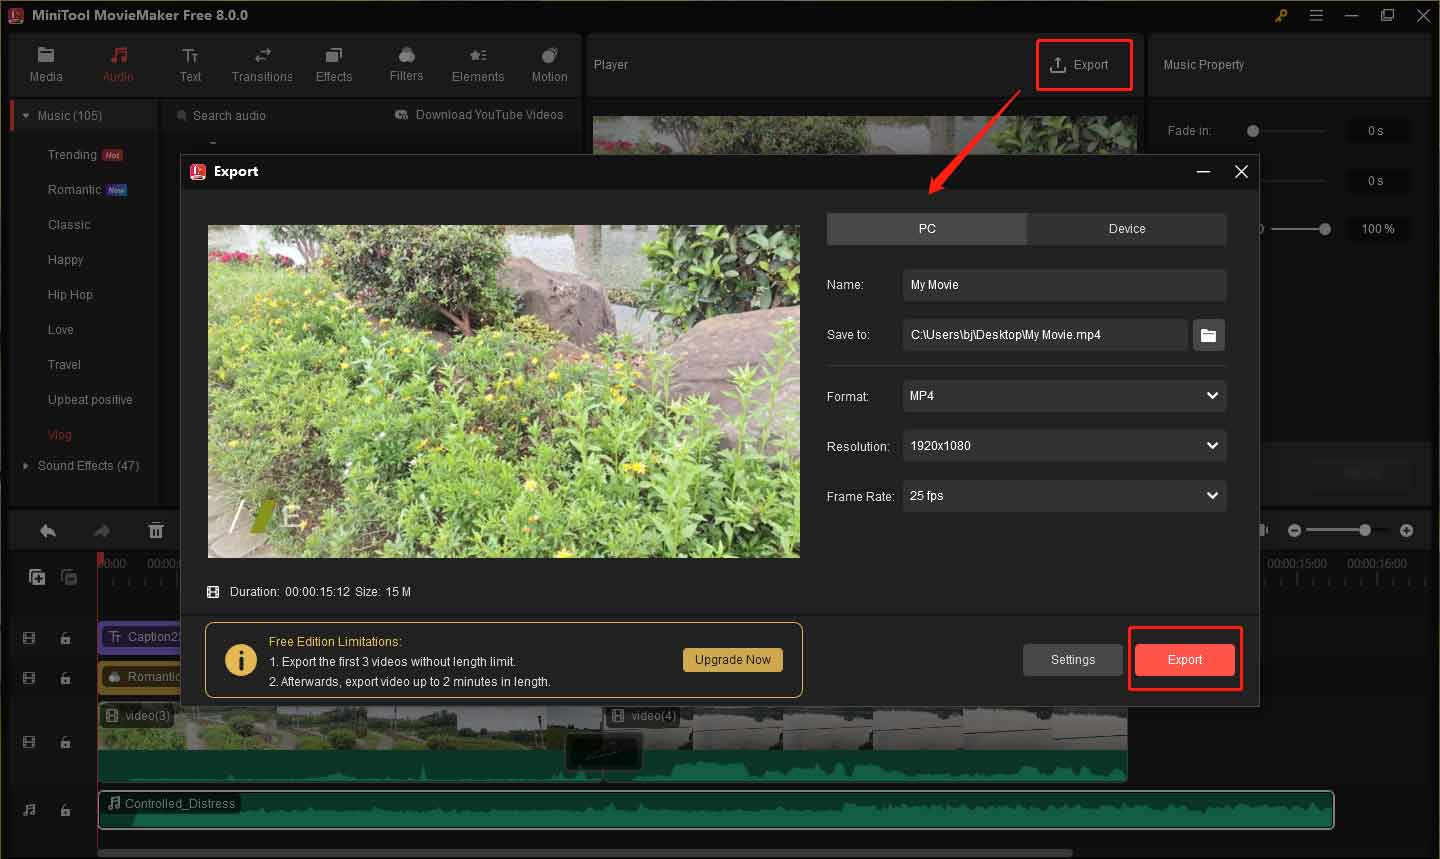
Task: Select the Romantic music category
Action: pyautogui.click(x=74, y=190)
